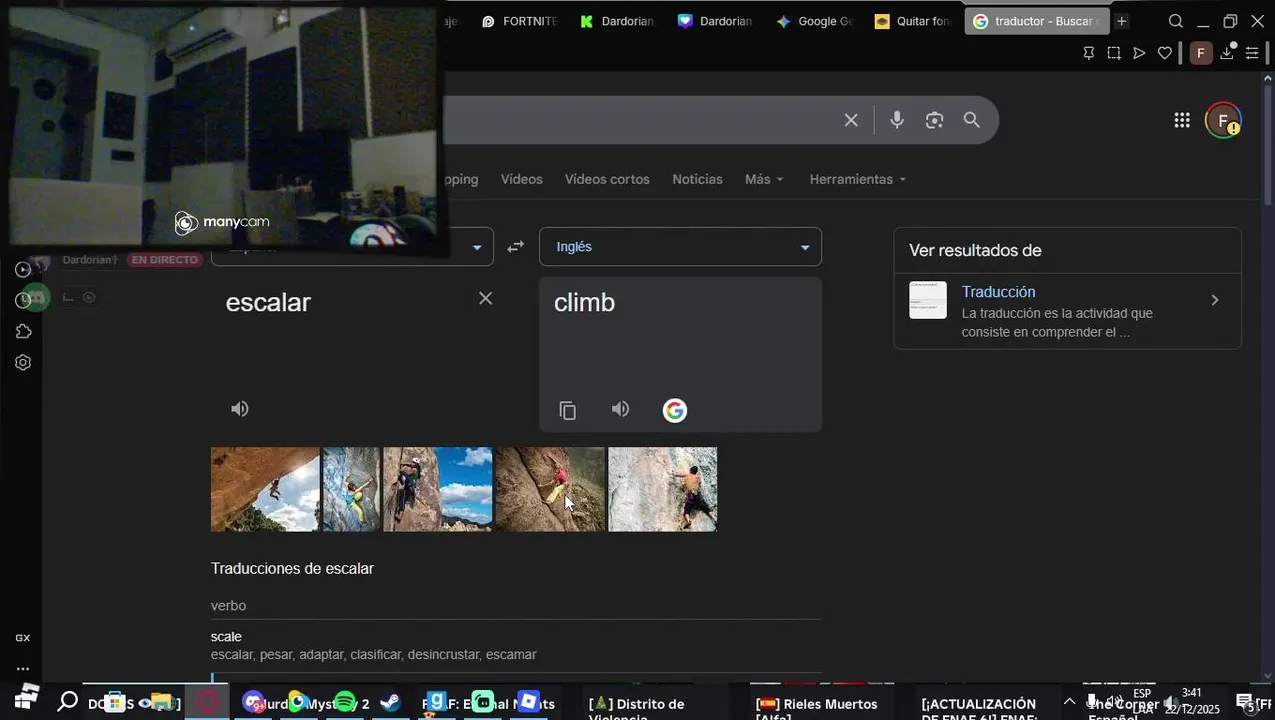
Task: Open the blue-sky rock climber thumbnail
Action: pos(437,489)
